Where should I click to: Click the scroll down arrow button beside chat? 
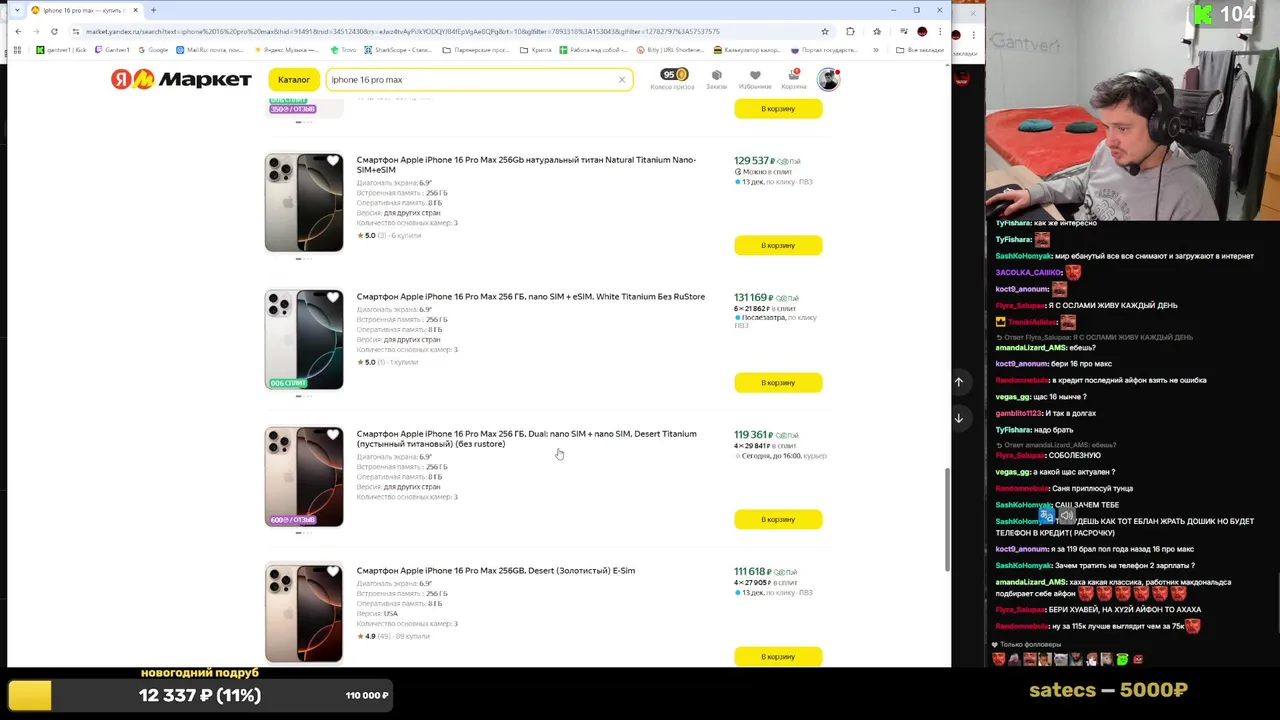tap(958, 418)
